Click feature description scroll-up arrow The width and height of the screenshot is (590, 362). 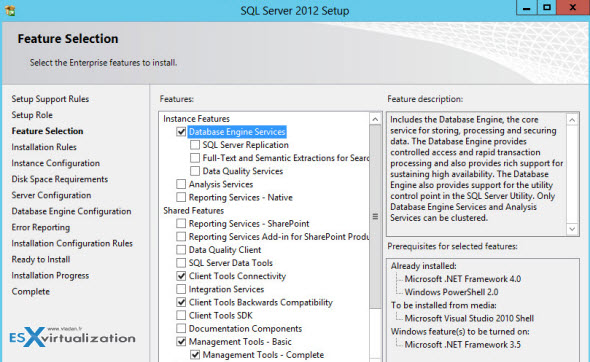point(572,120)
